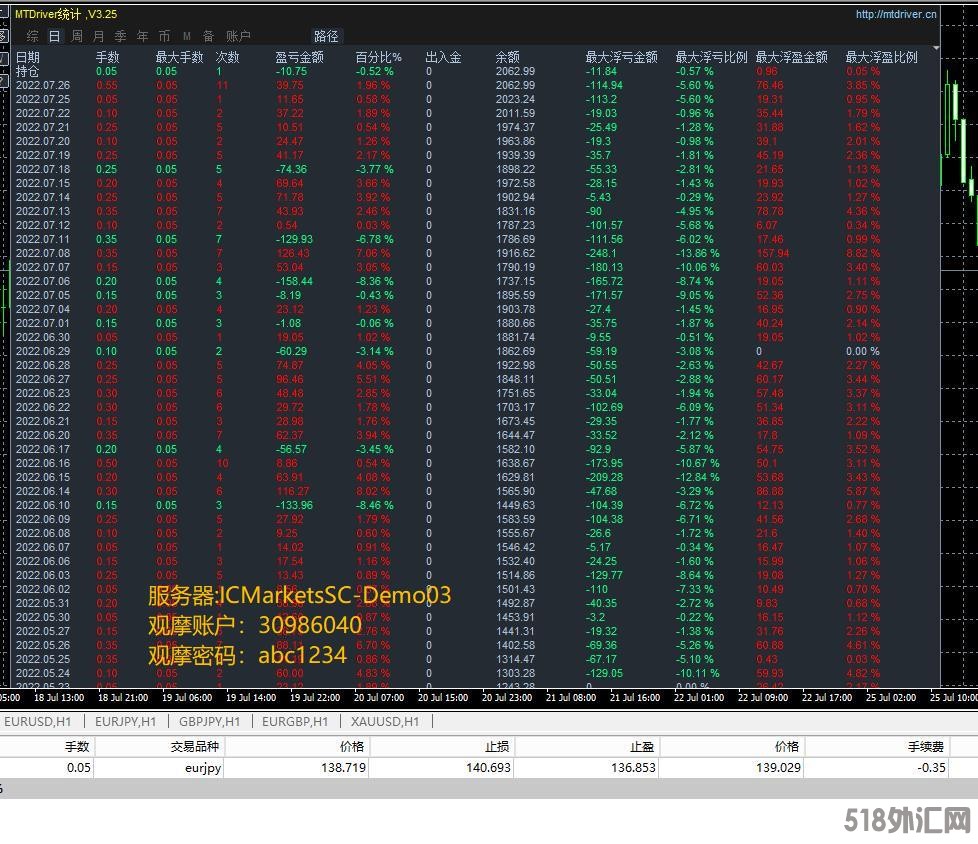Select the 2022.07.06 date row
The image size is (978, 844).
(42, 281)
